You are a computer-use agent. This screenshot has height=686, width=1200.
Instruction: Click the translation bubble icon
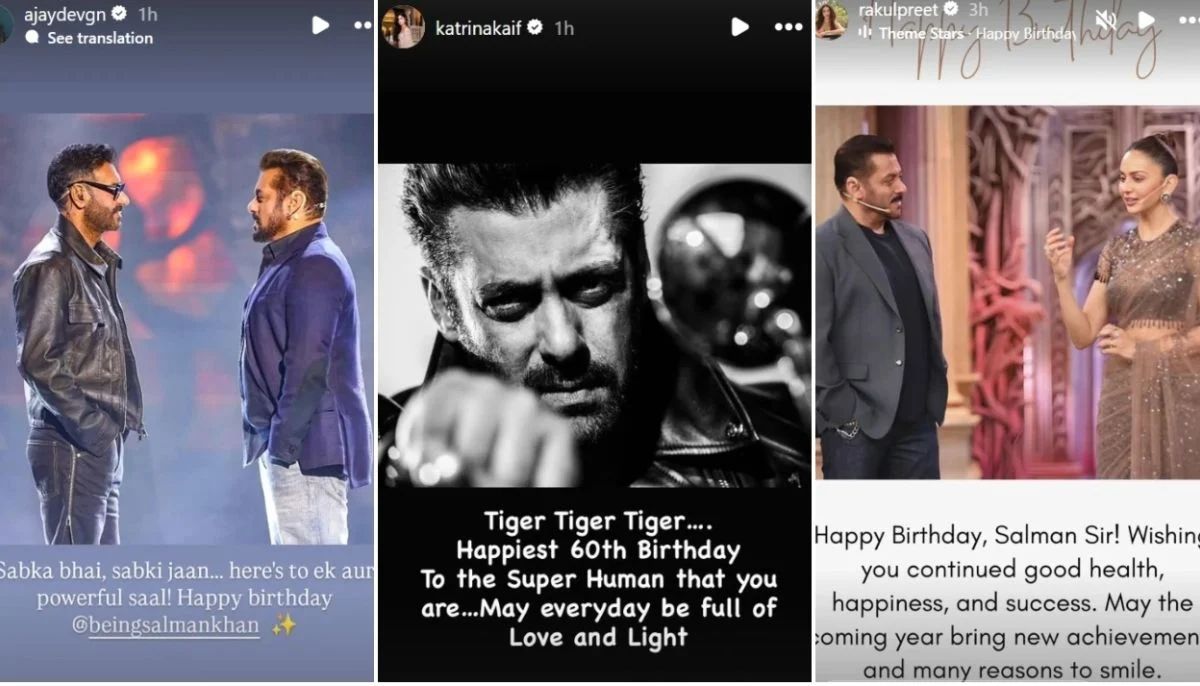point(32,38)
